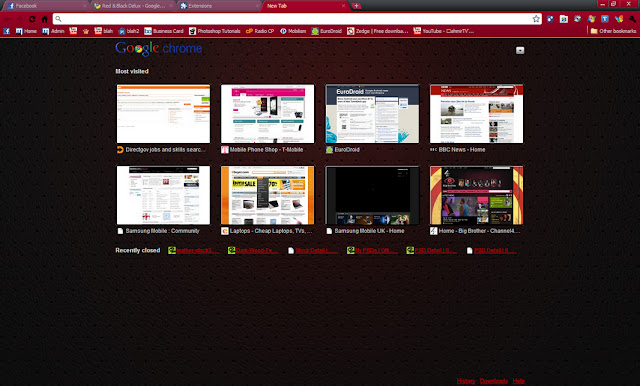Open the crown icon bookmark
Viewport: 640px width, 386px height.
coord(86,31)
